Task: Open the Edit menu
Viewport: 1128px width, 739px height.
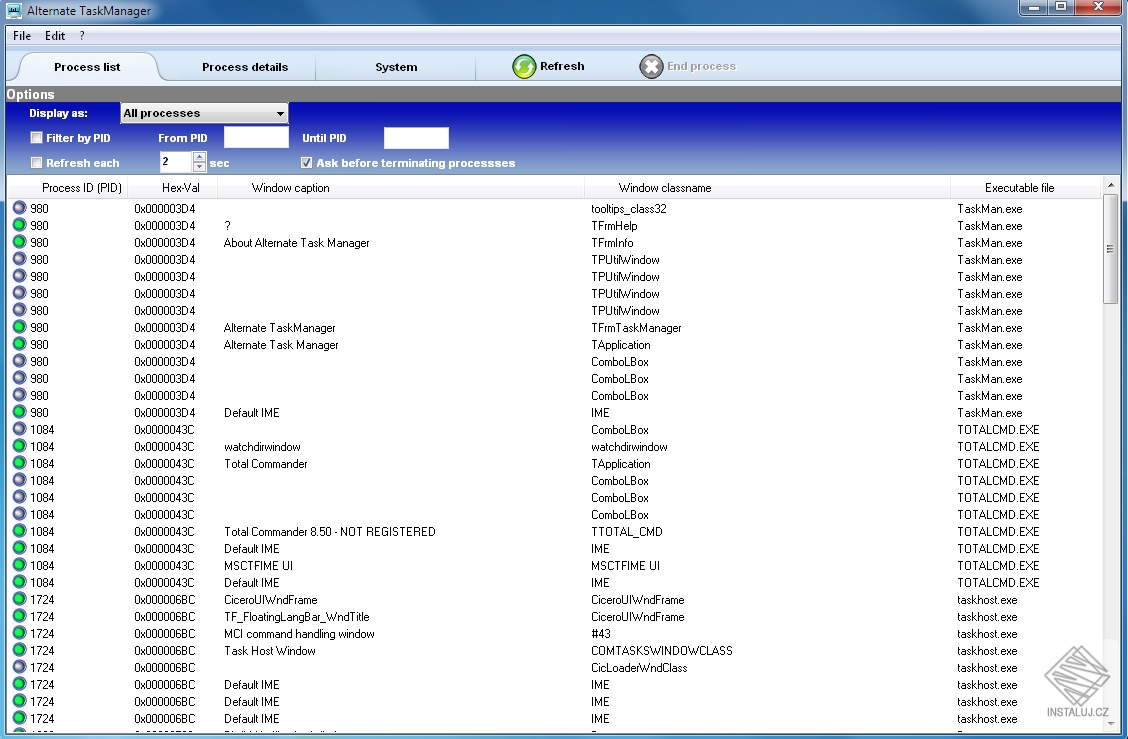Action: click(55, 36)
